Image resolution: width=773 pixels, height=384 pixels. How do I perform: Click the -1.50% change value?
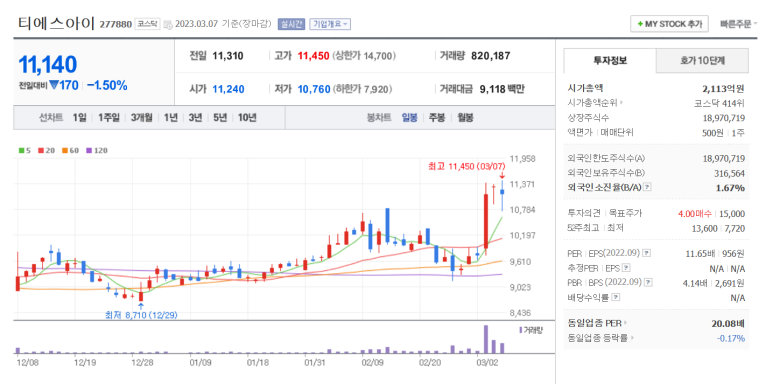107,85
